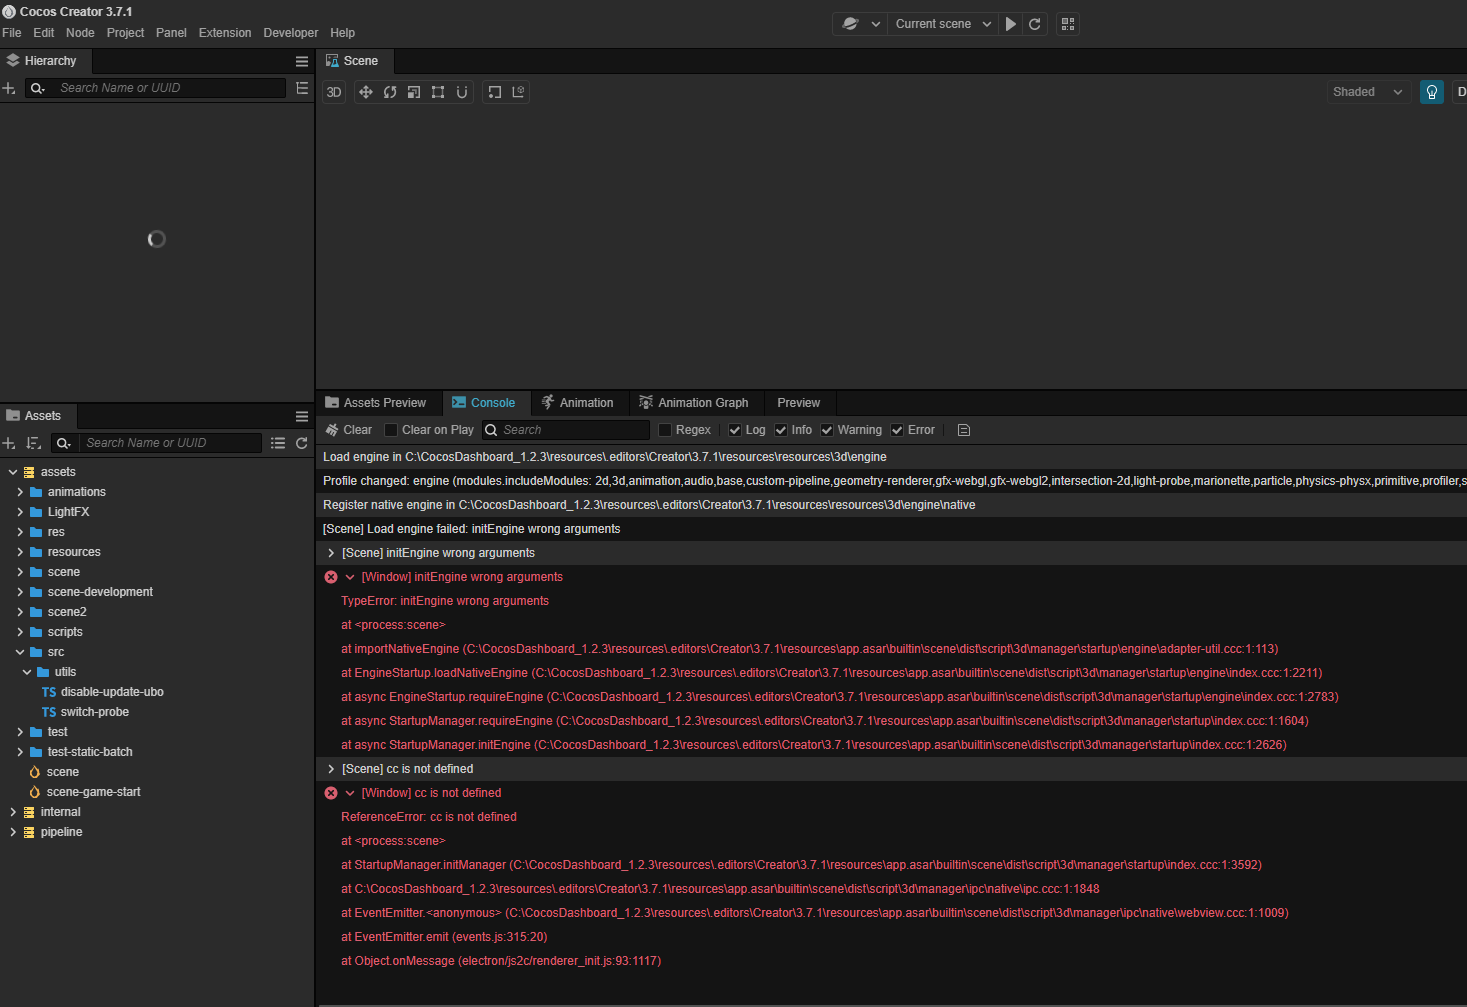Viewport: 1467px width, 1007px height.
Task: Click the Assets search field
Action: (172, 443)
